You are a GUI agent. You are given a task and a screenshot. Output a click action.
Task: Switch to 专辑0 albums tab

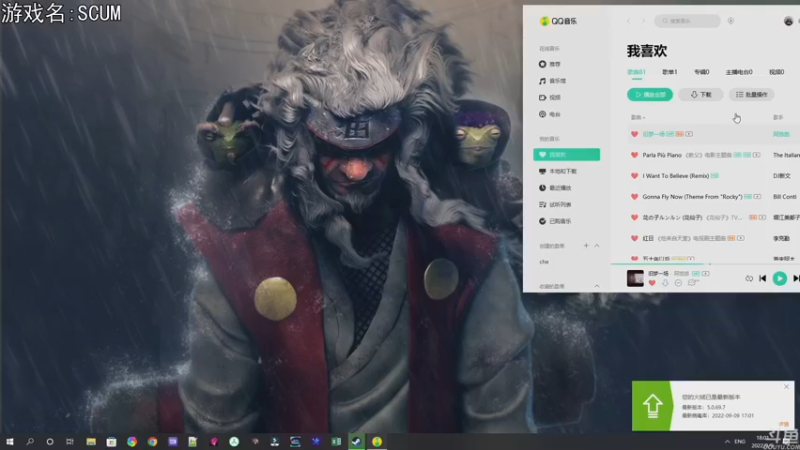702,72
